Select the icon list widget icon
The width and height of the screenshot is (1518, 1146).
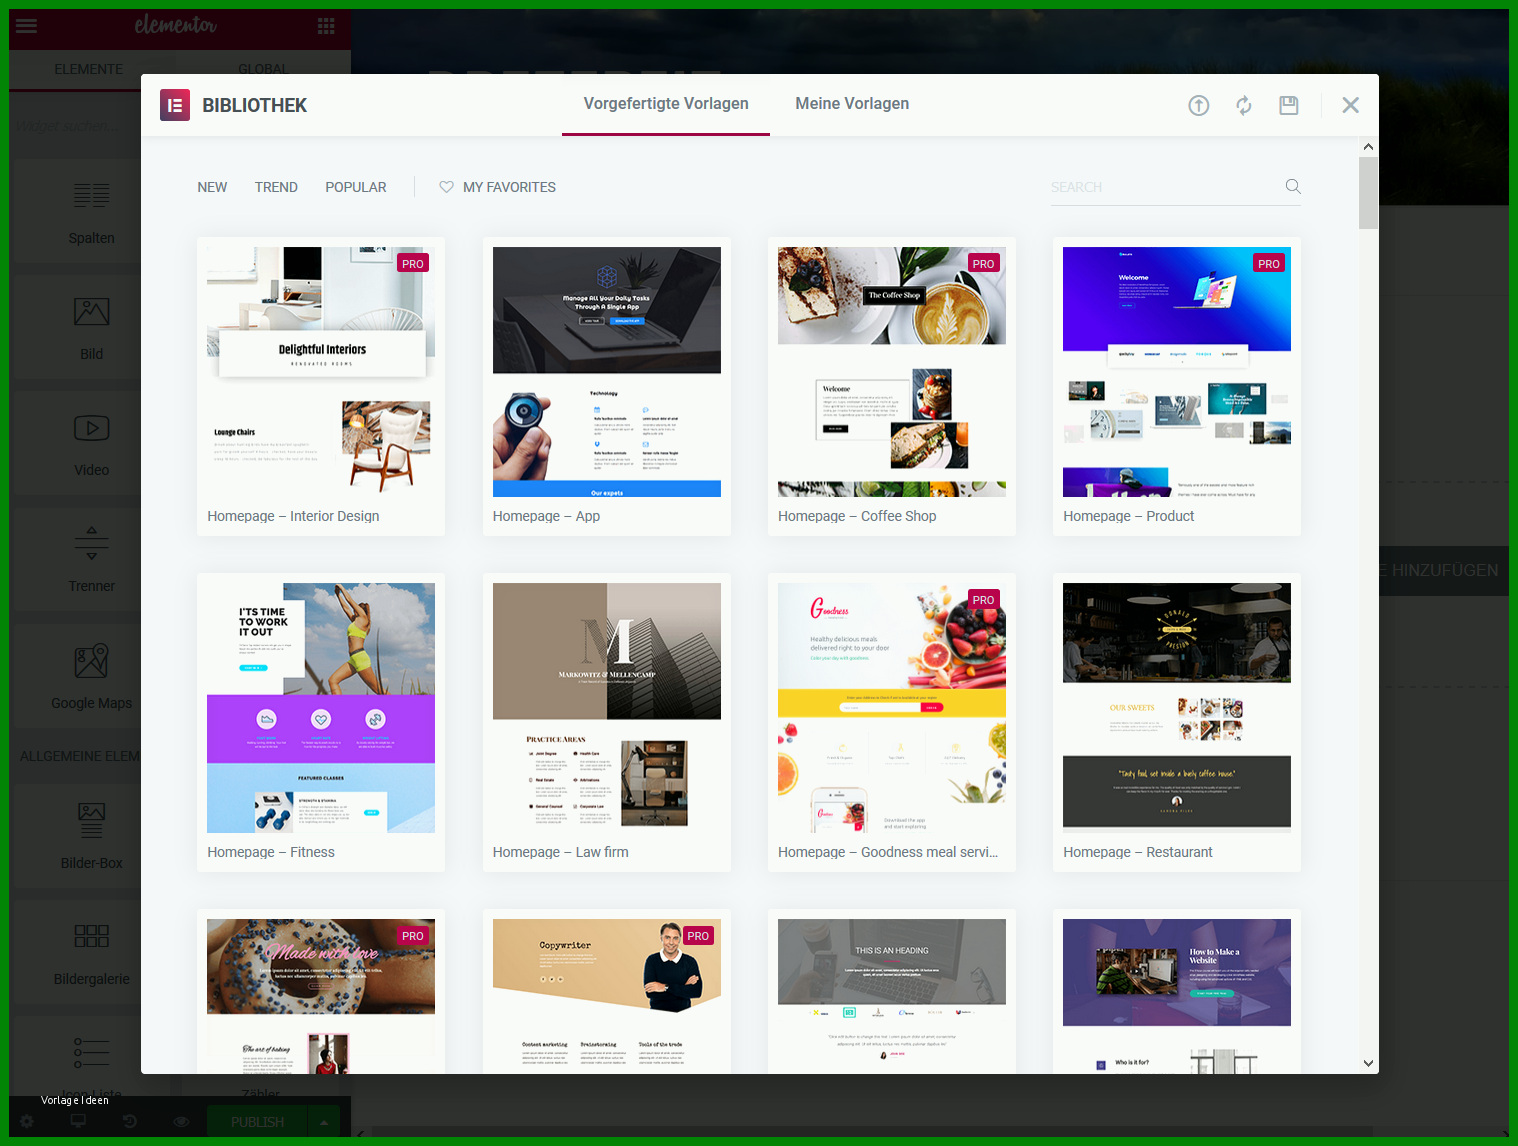(91, 1052)
